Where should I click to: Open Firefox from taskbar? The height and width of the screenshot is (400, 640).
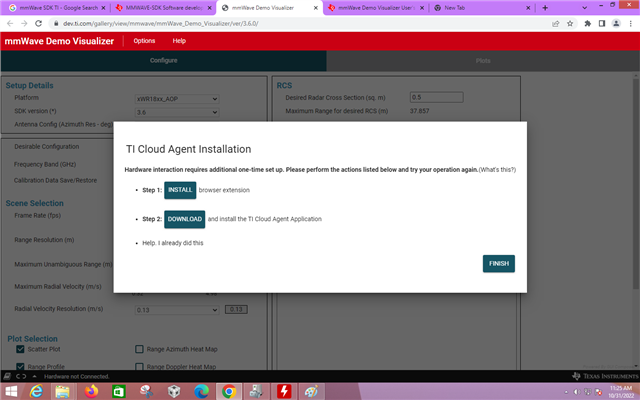pyautogui.click(x=91, y=392)
